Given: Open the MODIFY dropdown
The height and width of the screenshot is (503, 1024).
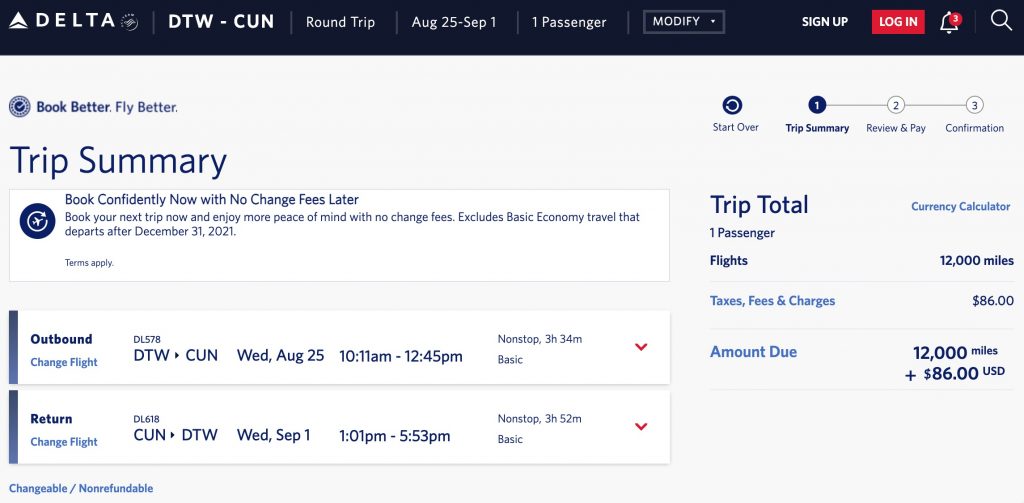Looking at the screenshot, I should pos(684,22).
